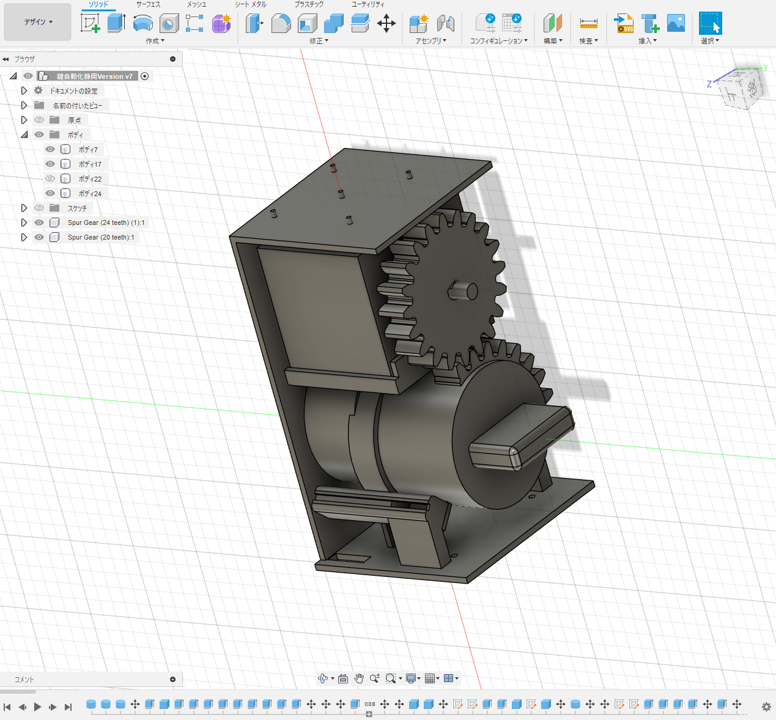Click the Pan hand icon in navigation bar
776x720 pixels.
(359, 679)
